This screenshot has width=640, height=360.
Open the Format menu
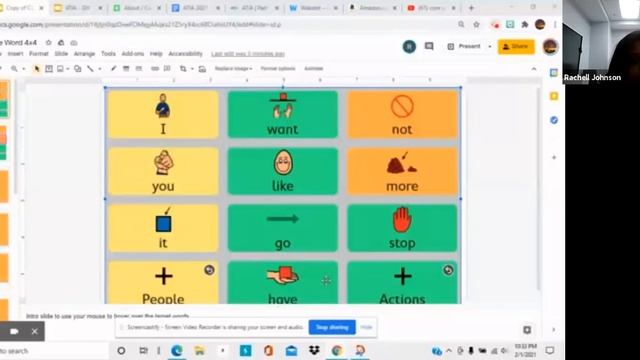(x=39, y=54)
